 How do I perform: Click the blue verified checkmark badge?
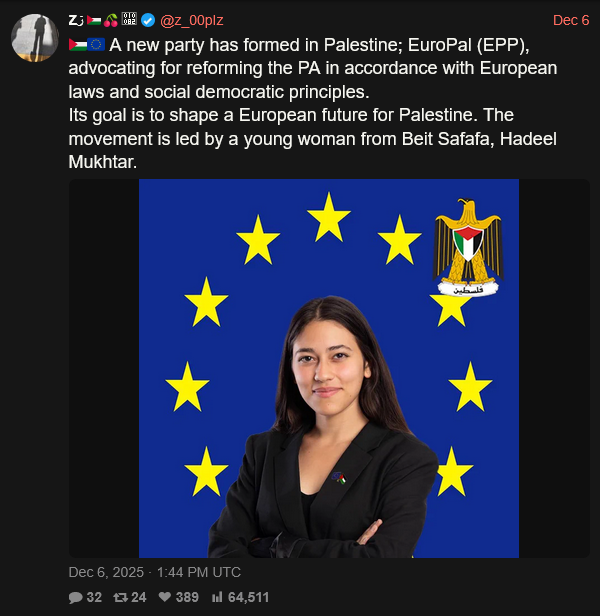pos(149,20)
